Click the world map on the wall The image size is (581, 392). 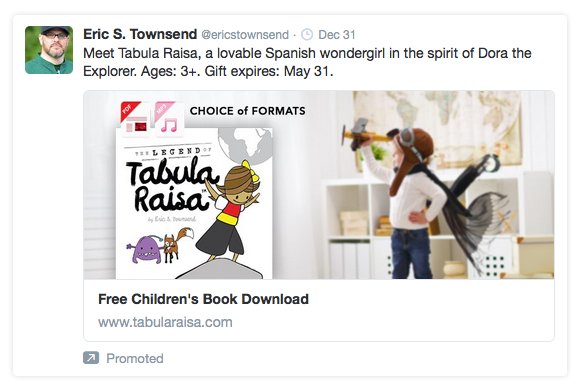point(437,126)
